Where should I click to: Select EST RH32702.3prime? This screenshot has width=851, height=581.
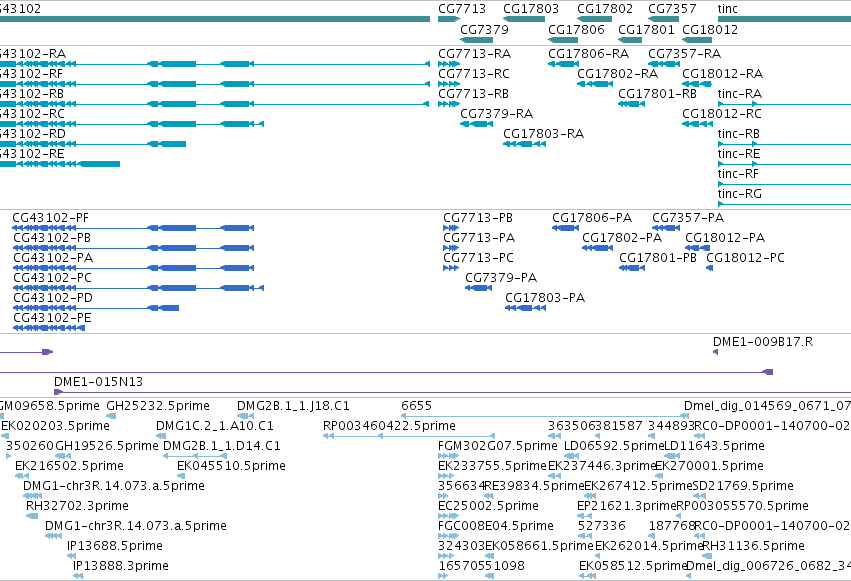[32, 516]
